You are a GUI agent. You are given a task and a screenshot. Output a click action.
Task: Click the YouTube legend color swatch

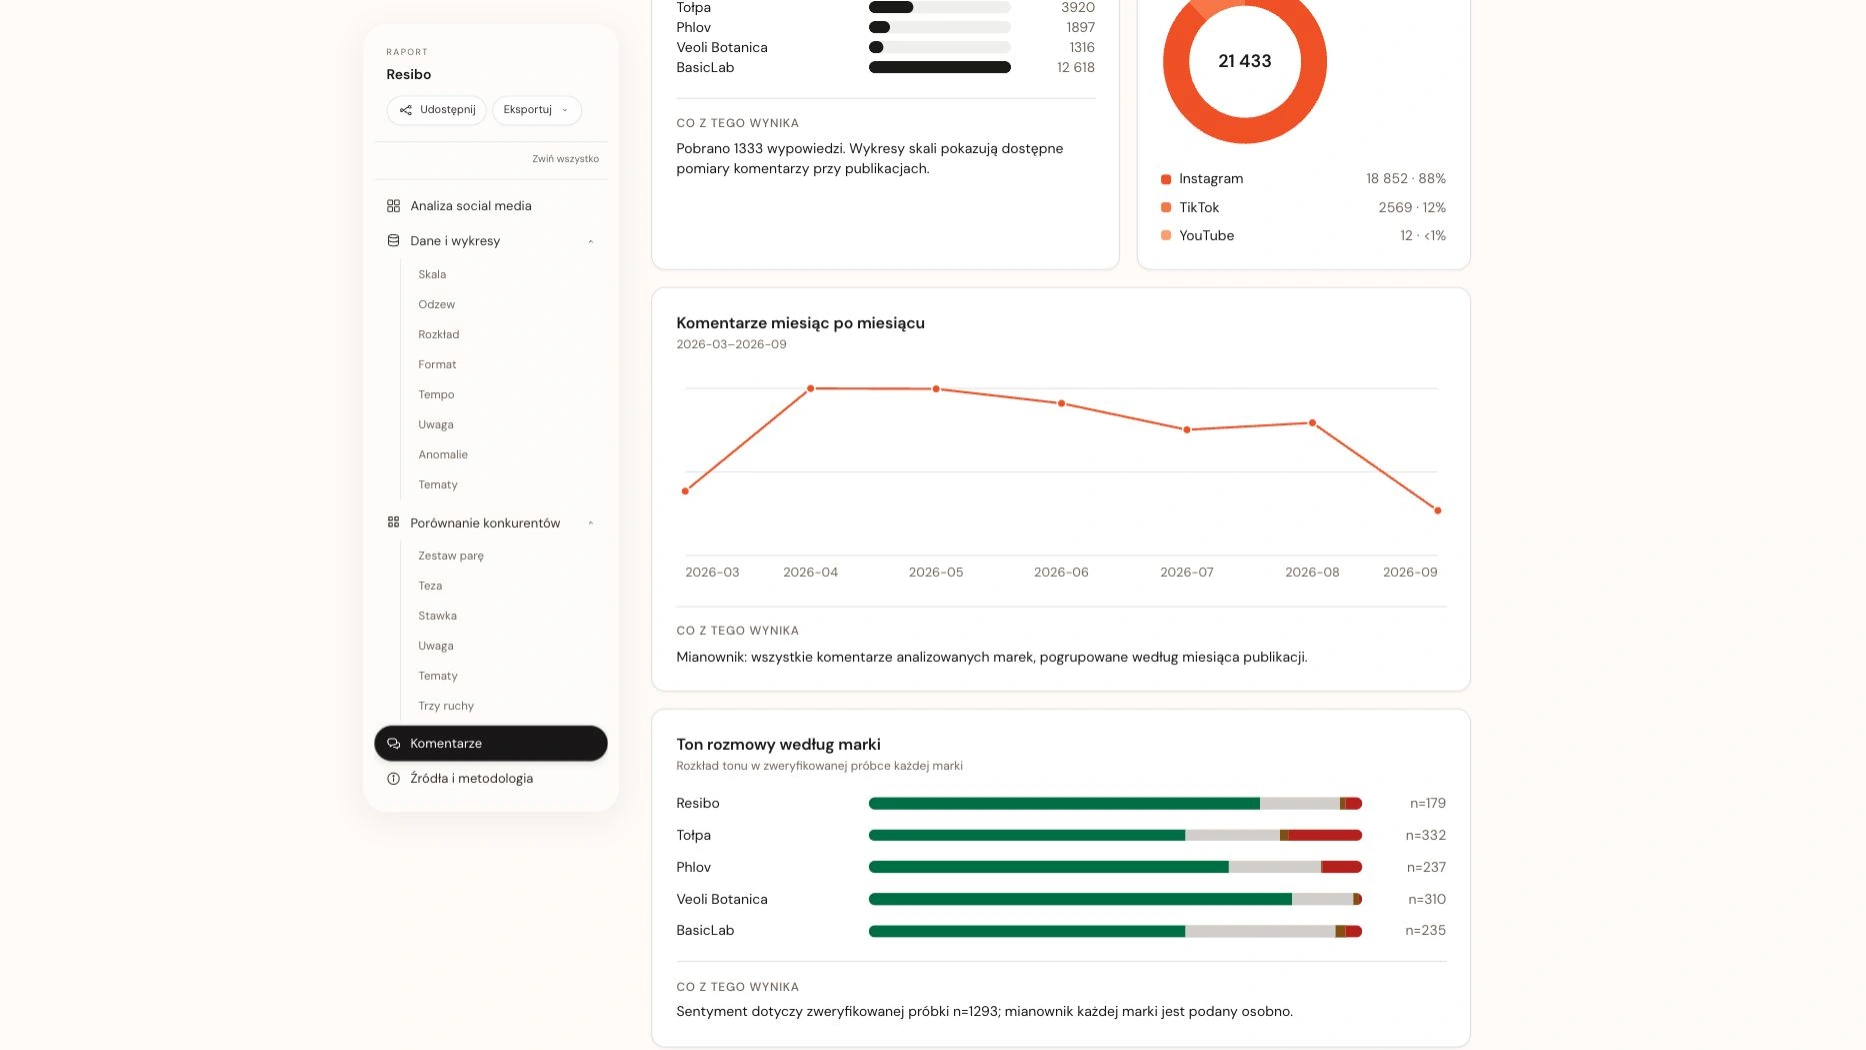1166,235
